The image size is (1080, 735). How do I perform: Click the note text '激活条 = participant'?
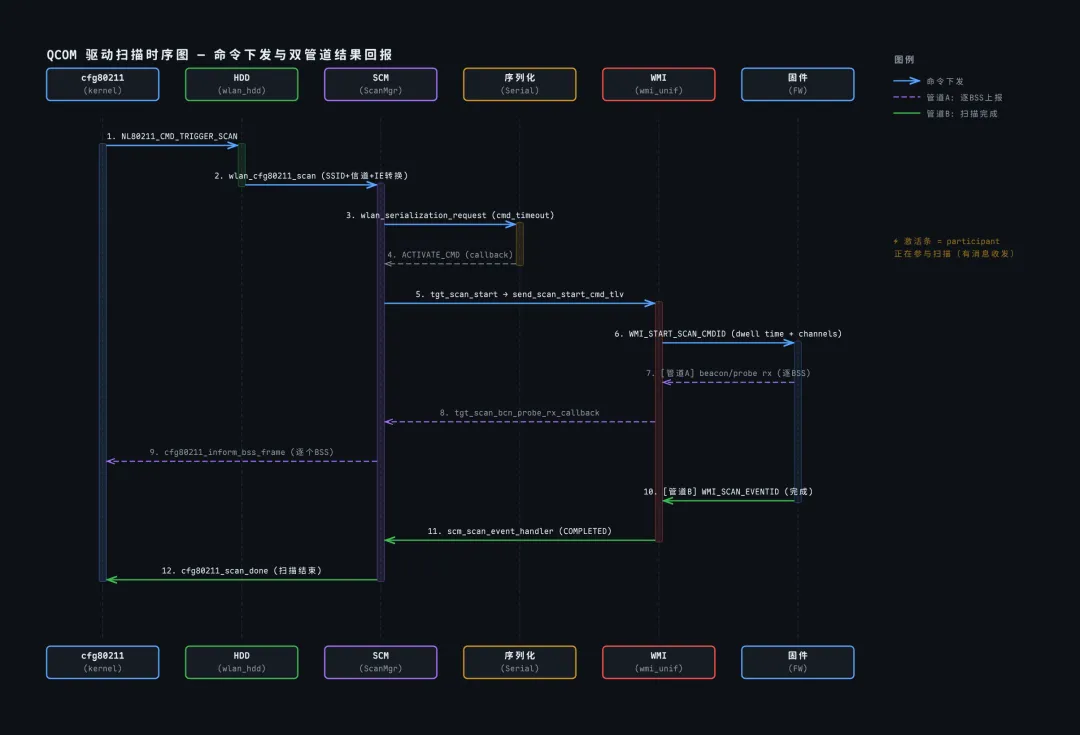tap(951, 241)
